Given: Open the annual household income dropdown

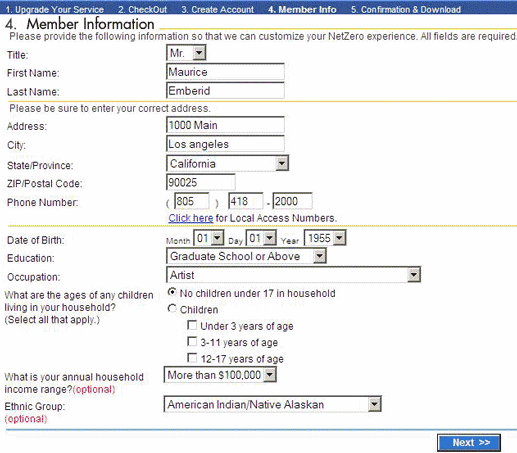Looking at the screenshot, I should (x=220, y=375).
